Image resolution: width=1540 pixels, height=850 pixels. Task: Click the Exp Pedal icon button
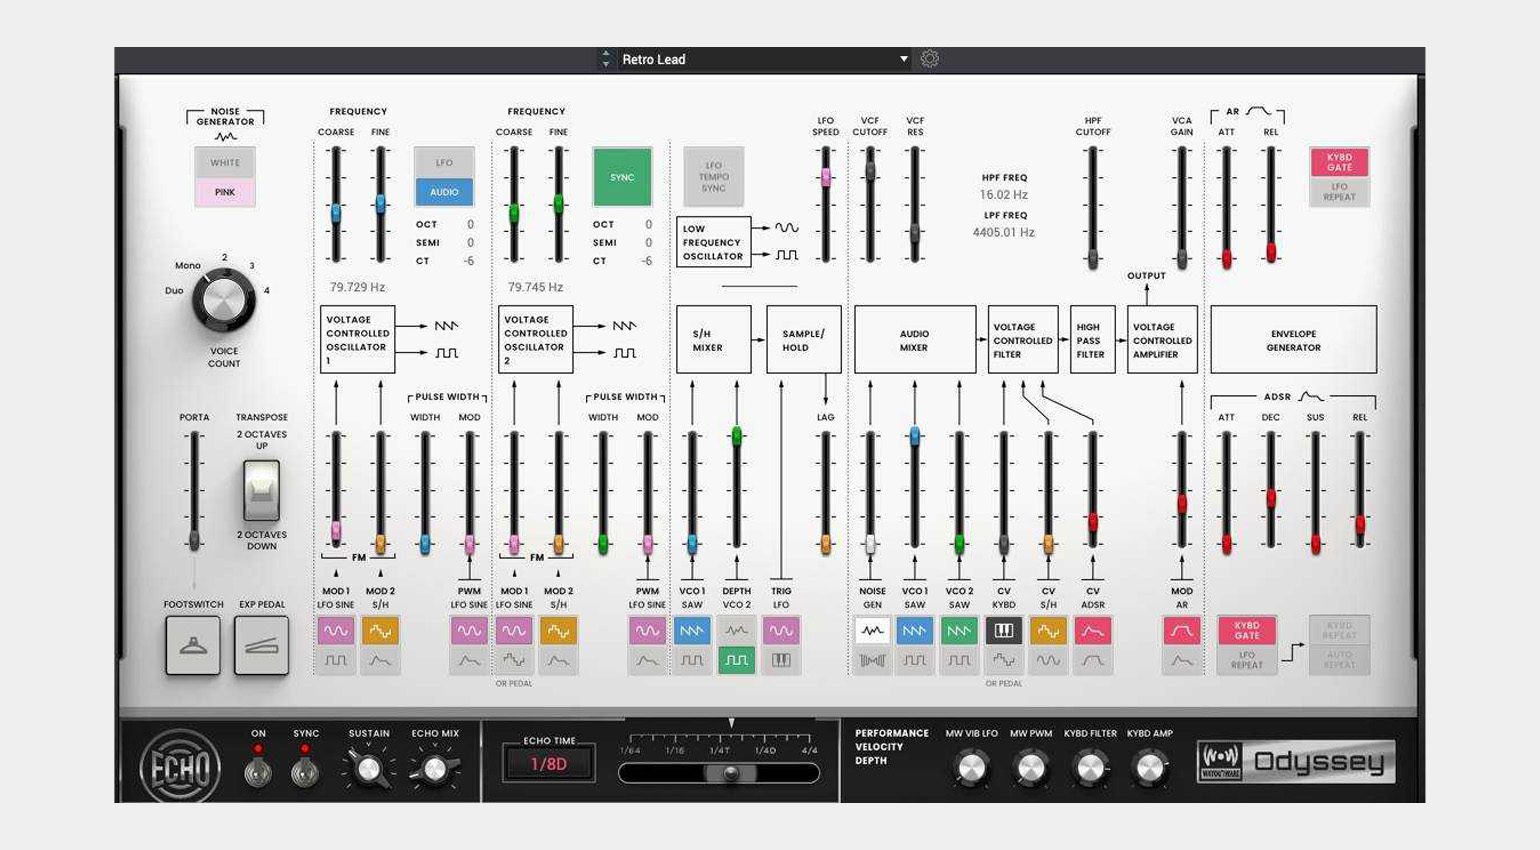coord(261,645)
